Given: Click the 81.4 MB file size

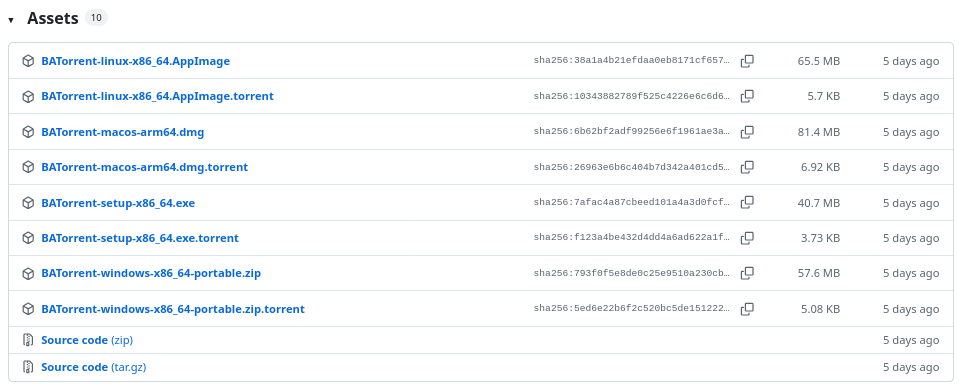Looking at the screenshot, I should [x=818, y=131].
